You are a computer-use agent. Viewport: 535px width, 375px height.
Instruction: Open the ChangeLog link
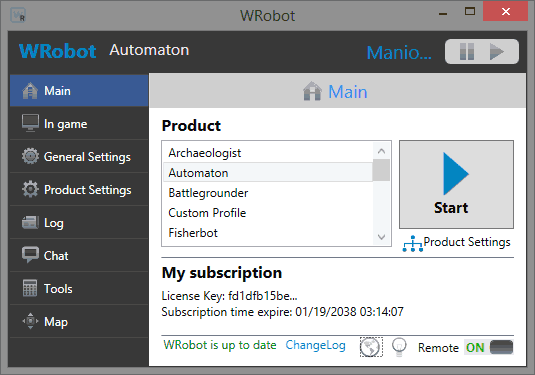pyautogui.click(x=316, y=345)
